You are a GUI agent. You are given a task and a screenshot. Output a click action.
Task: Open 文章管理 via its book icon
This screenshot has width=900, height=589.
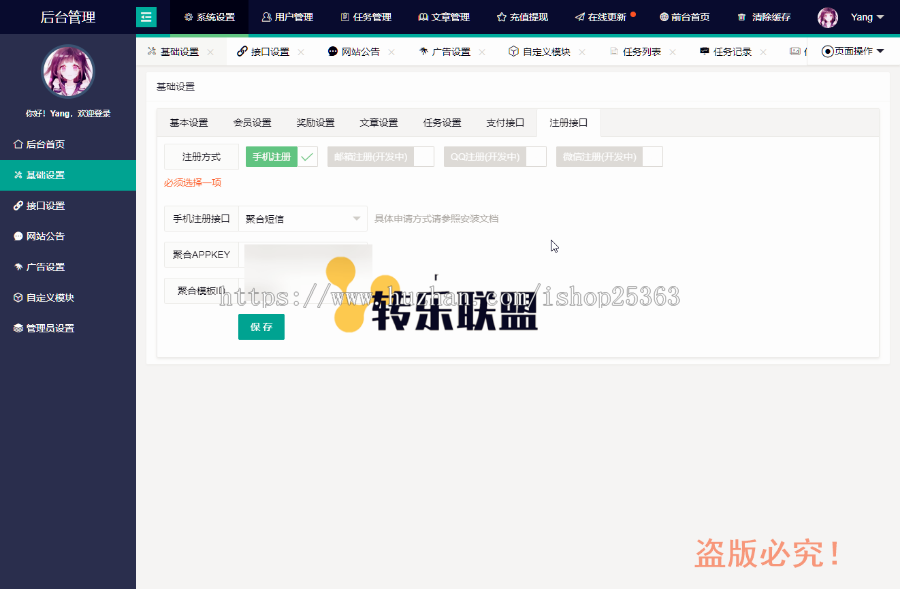click(x=443, y=16)
